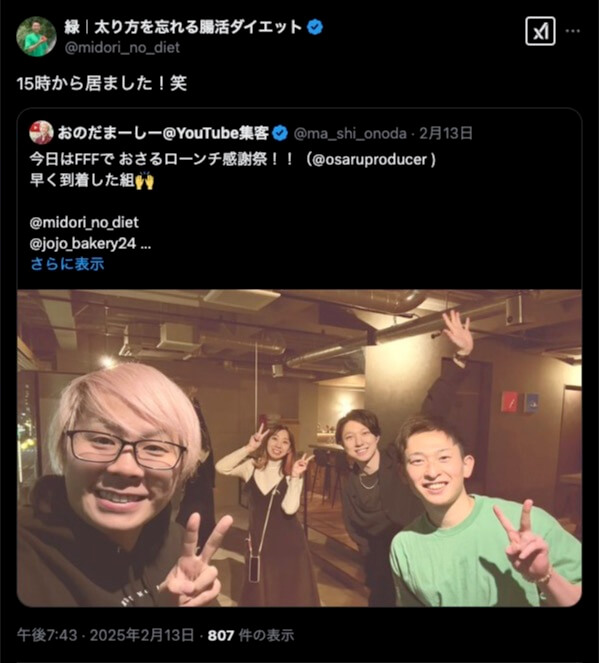Screen dimensions: 599x663
Task: Expand quoted post with さらに表示
Action: (67, 264)
